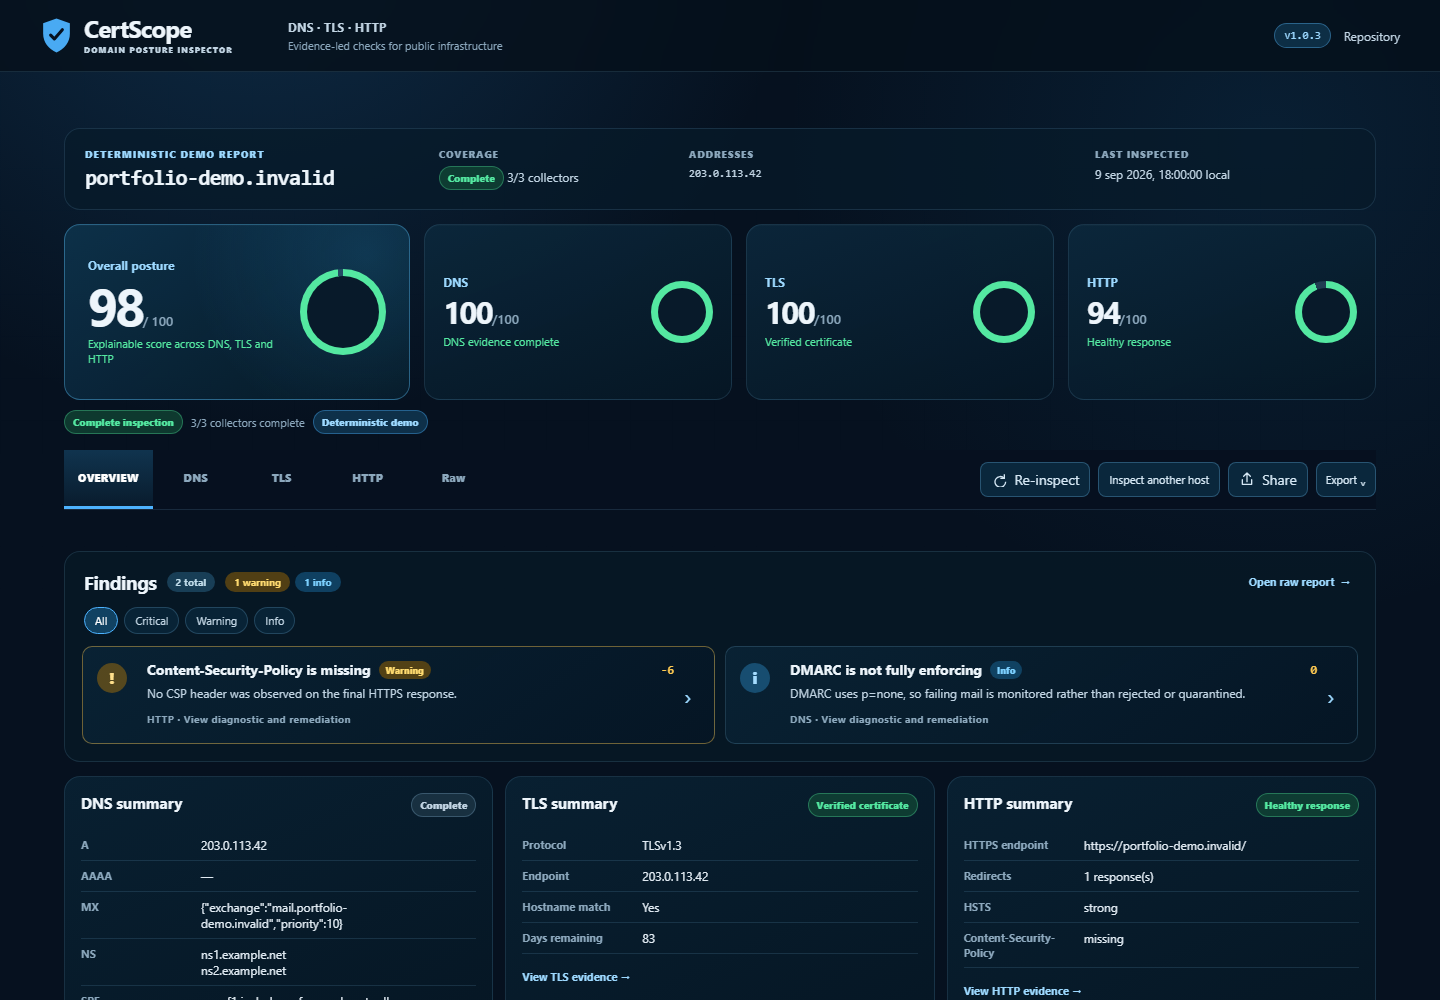Filter findings by Warning

[x=217, y=621]
